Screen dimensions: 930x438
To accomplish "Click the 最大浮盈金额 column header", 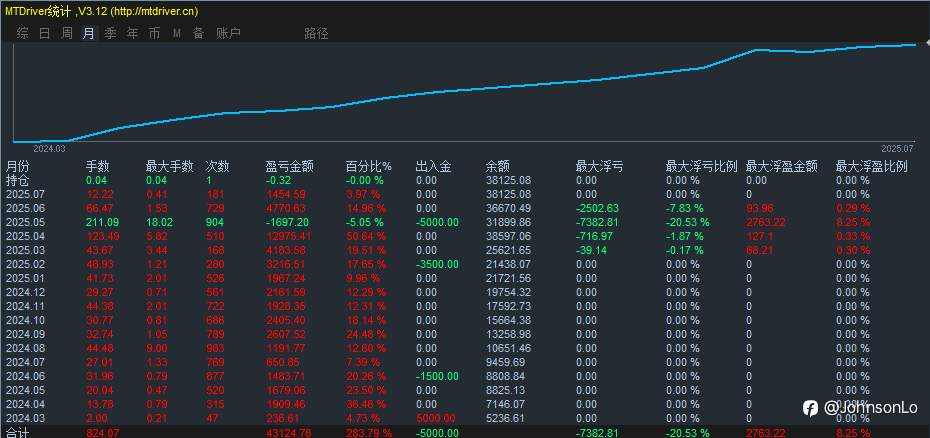I will coord(782,167).
